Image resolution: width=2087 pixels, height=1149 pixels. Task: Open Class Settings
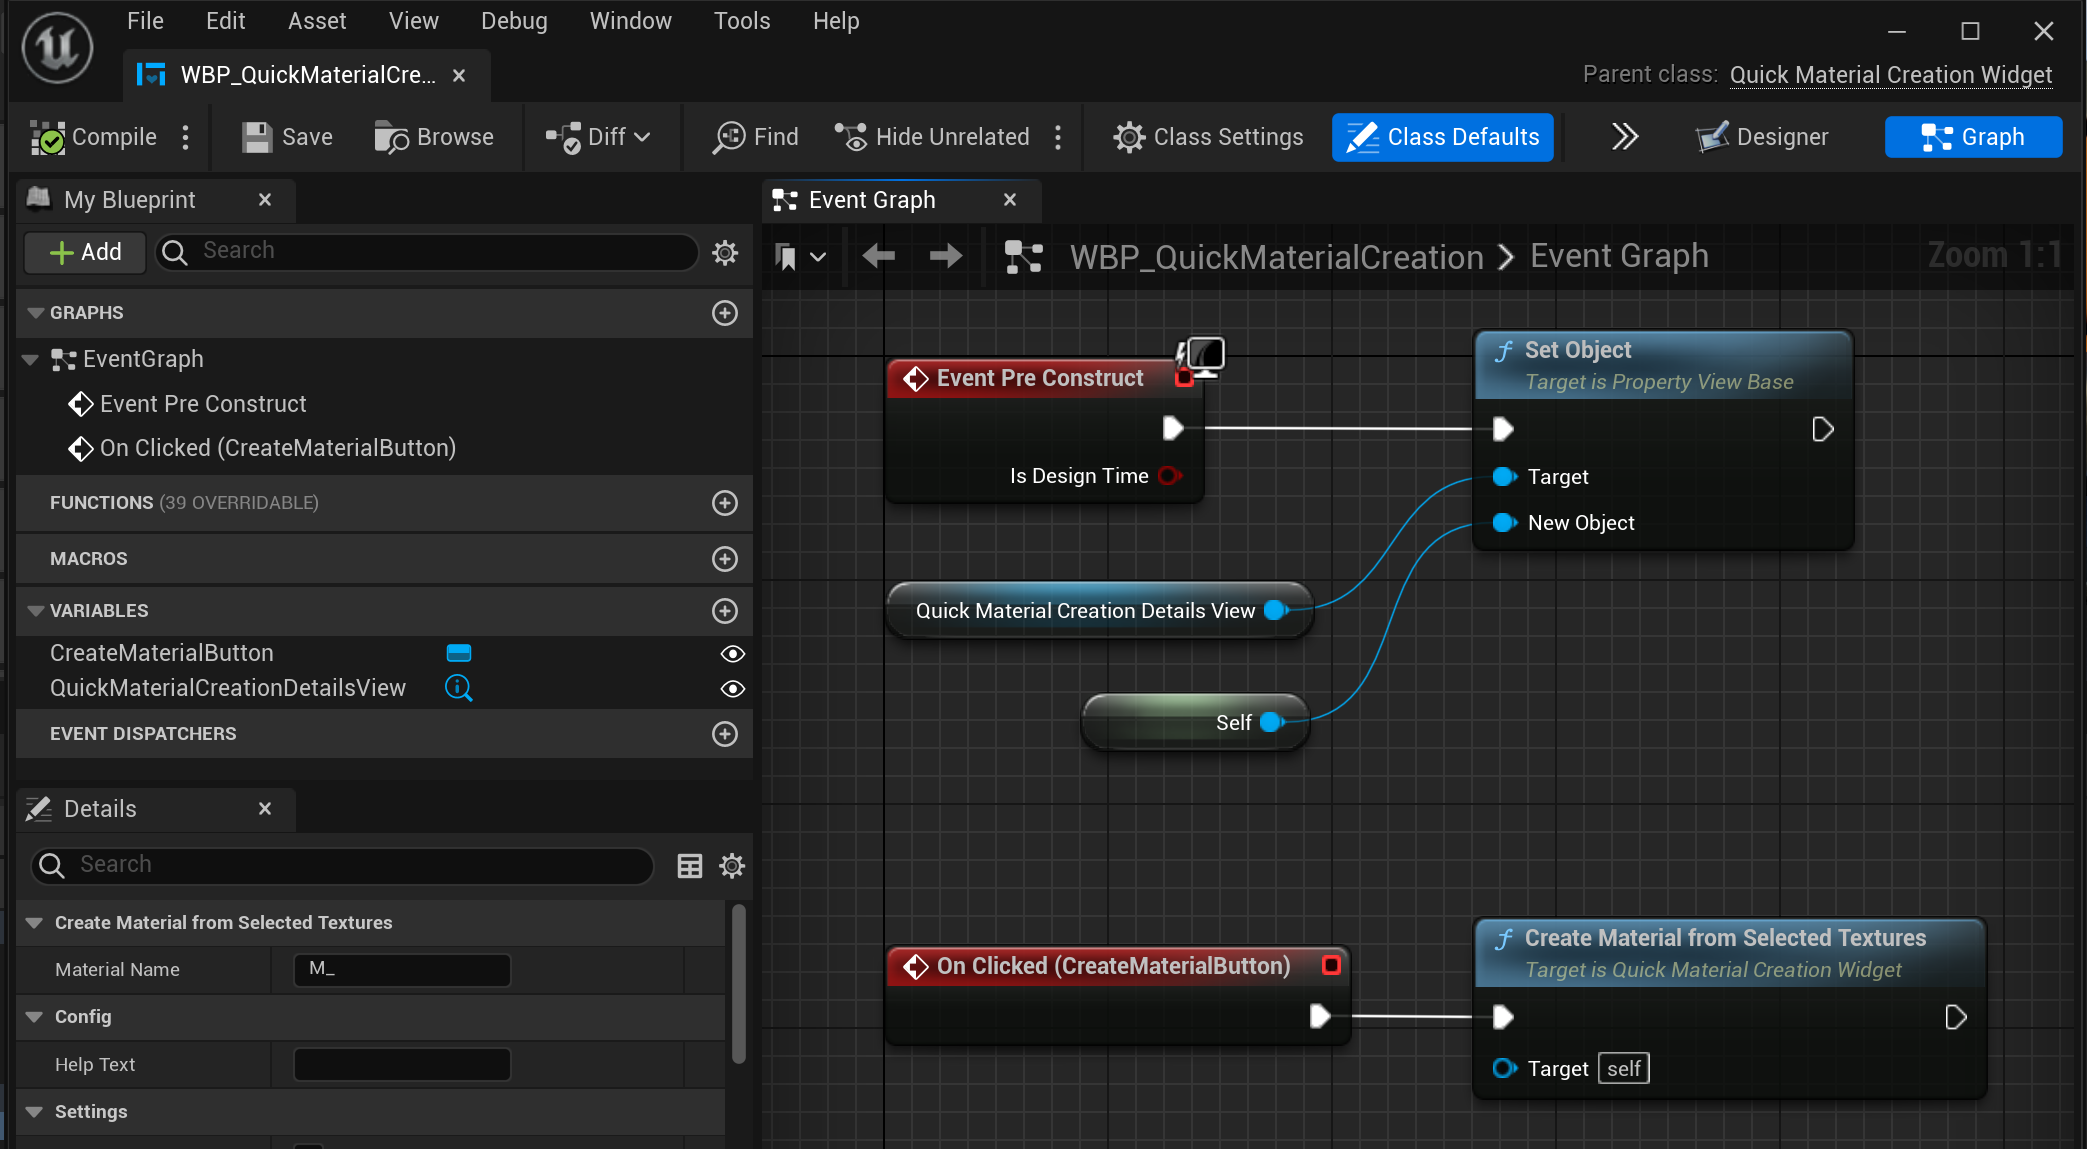coord(1208,137)
